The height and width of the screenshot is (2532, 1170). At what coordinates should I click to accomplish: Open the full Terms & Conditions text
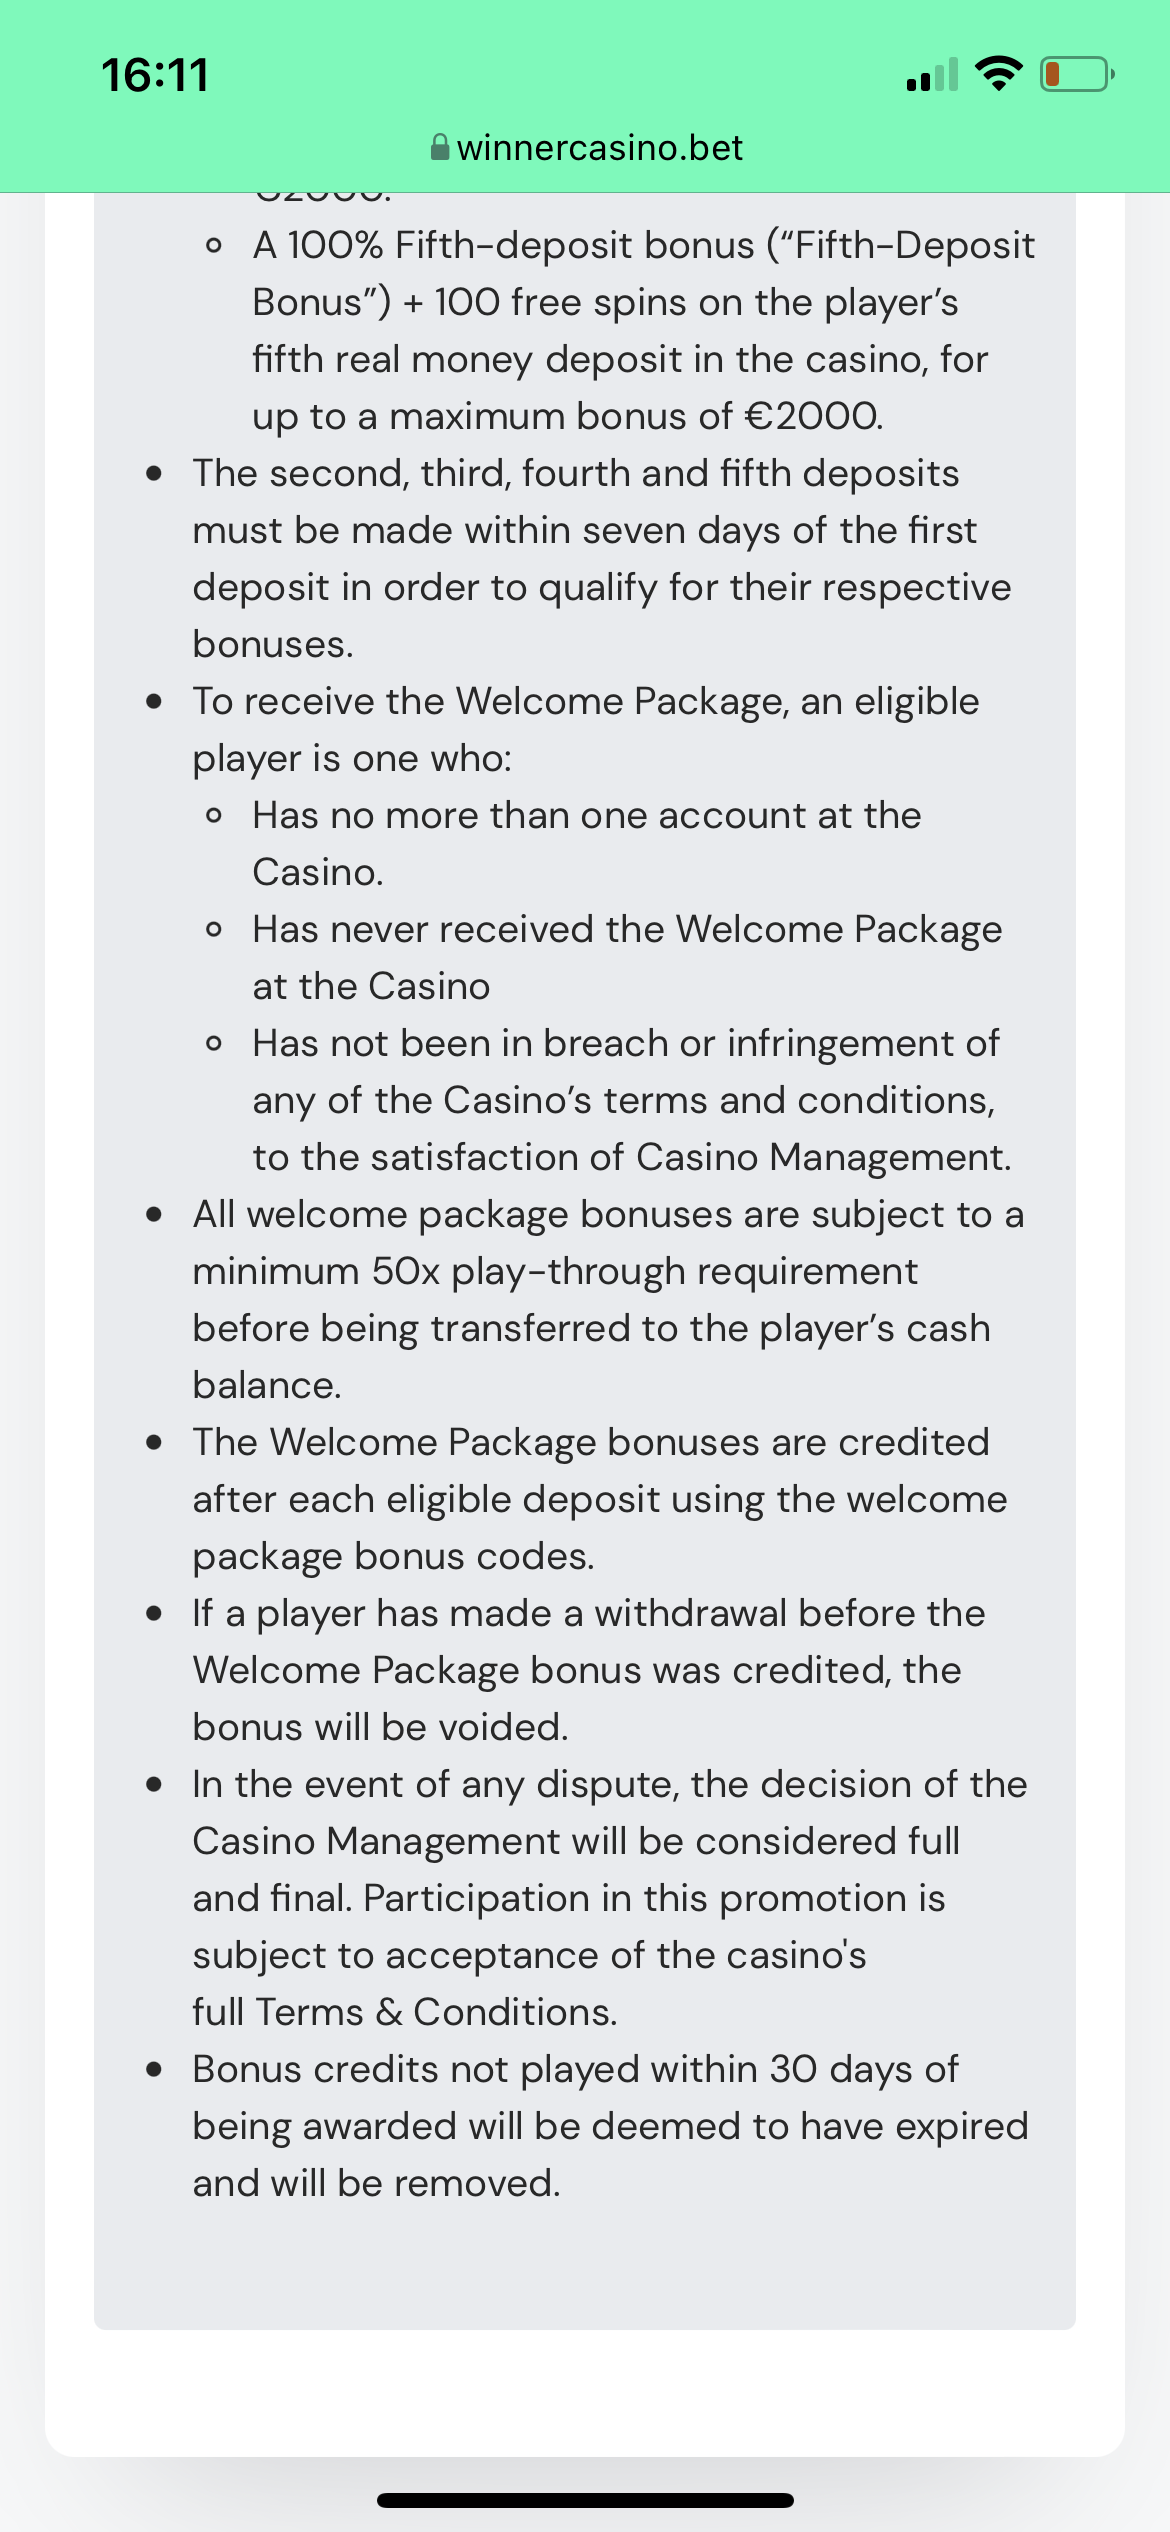405,2012
